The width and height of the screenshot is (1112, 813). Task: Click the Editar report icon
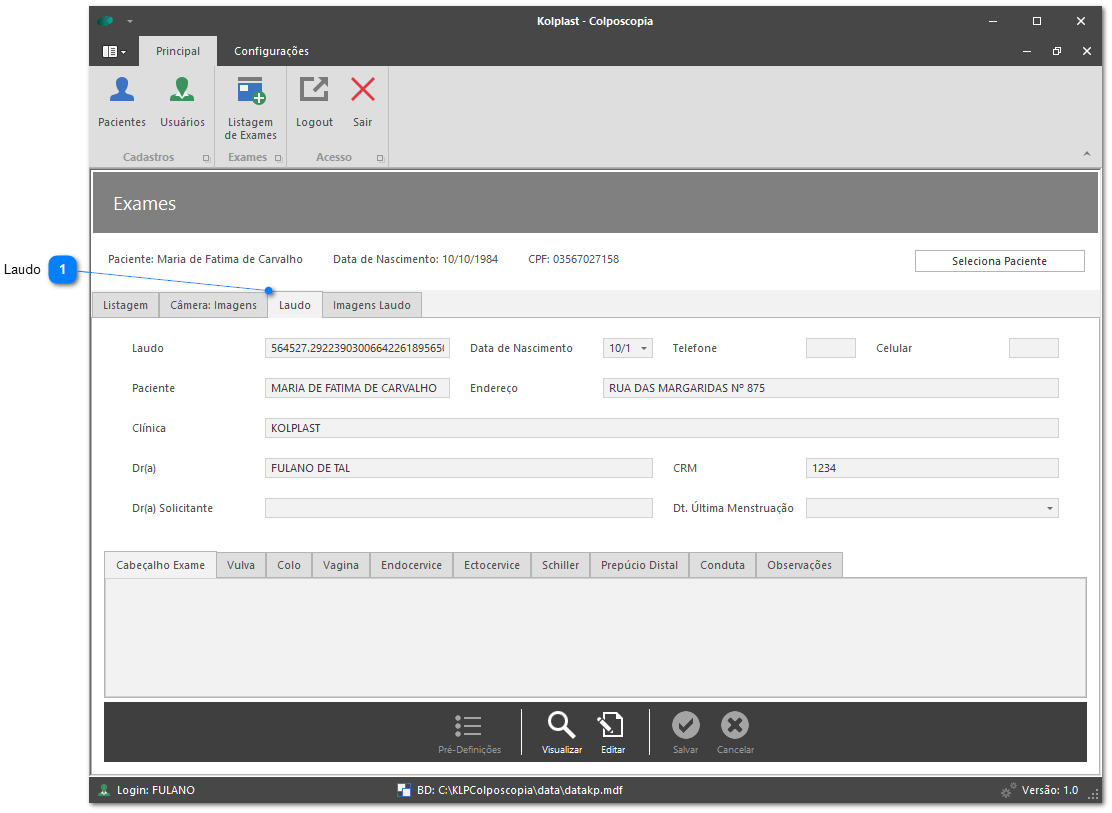611,726
